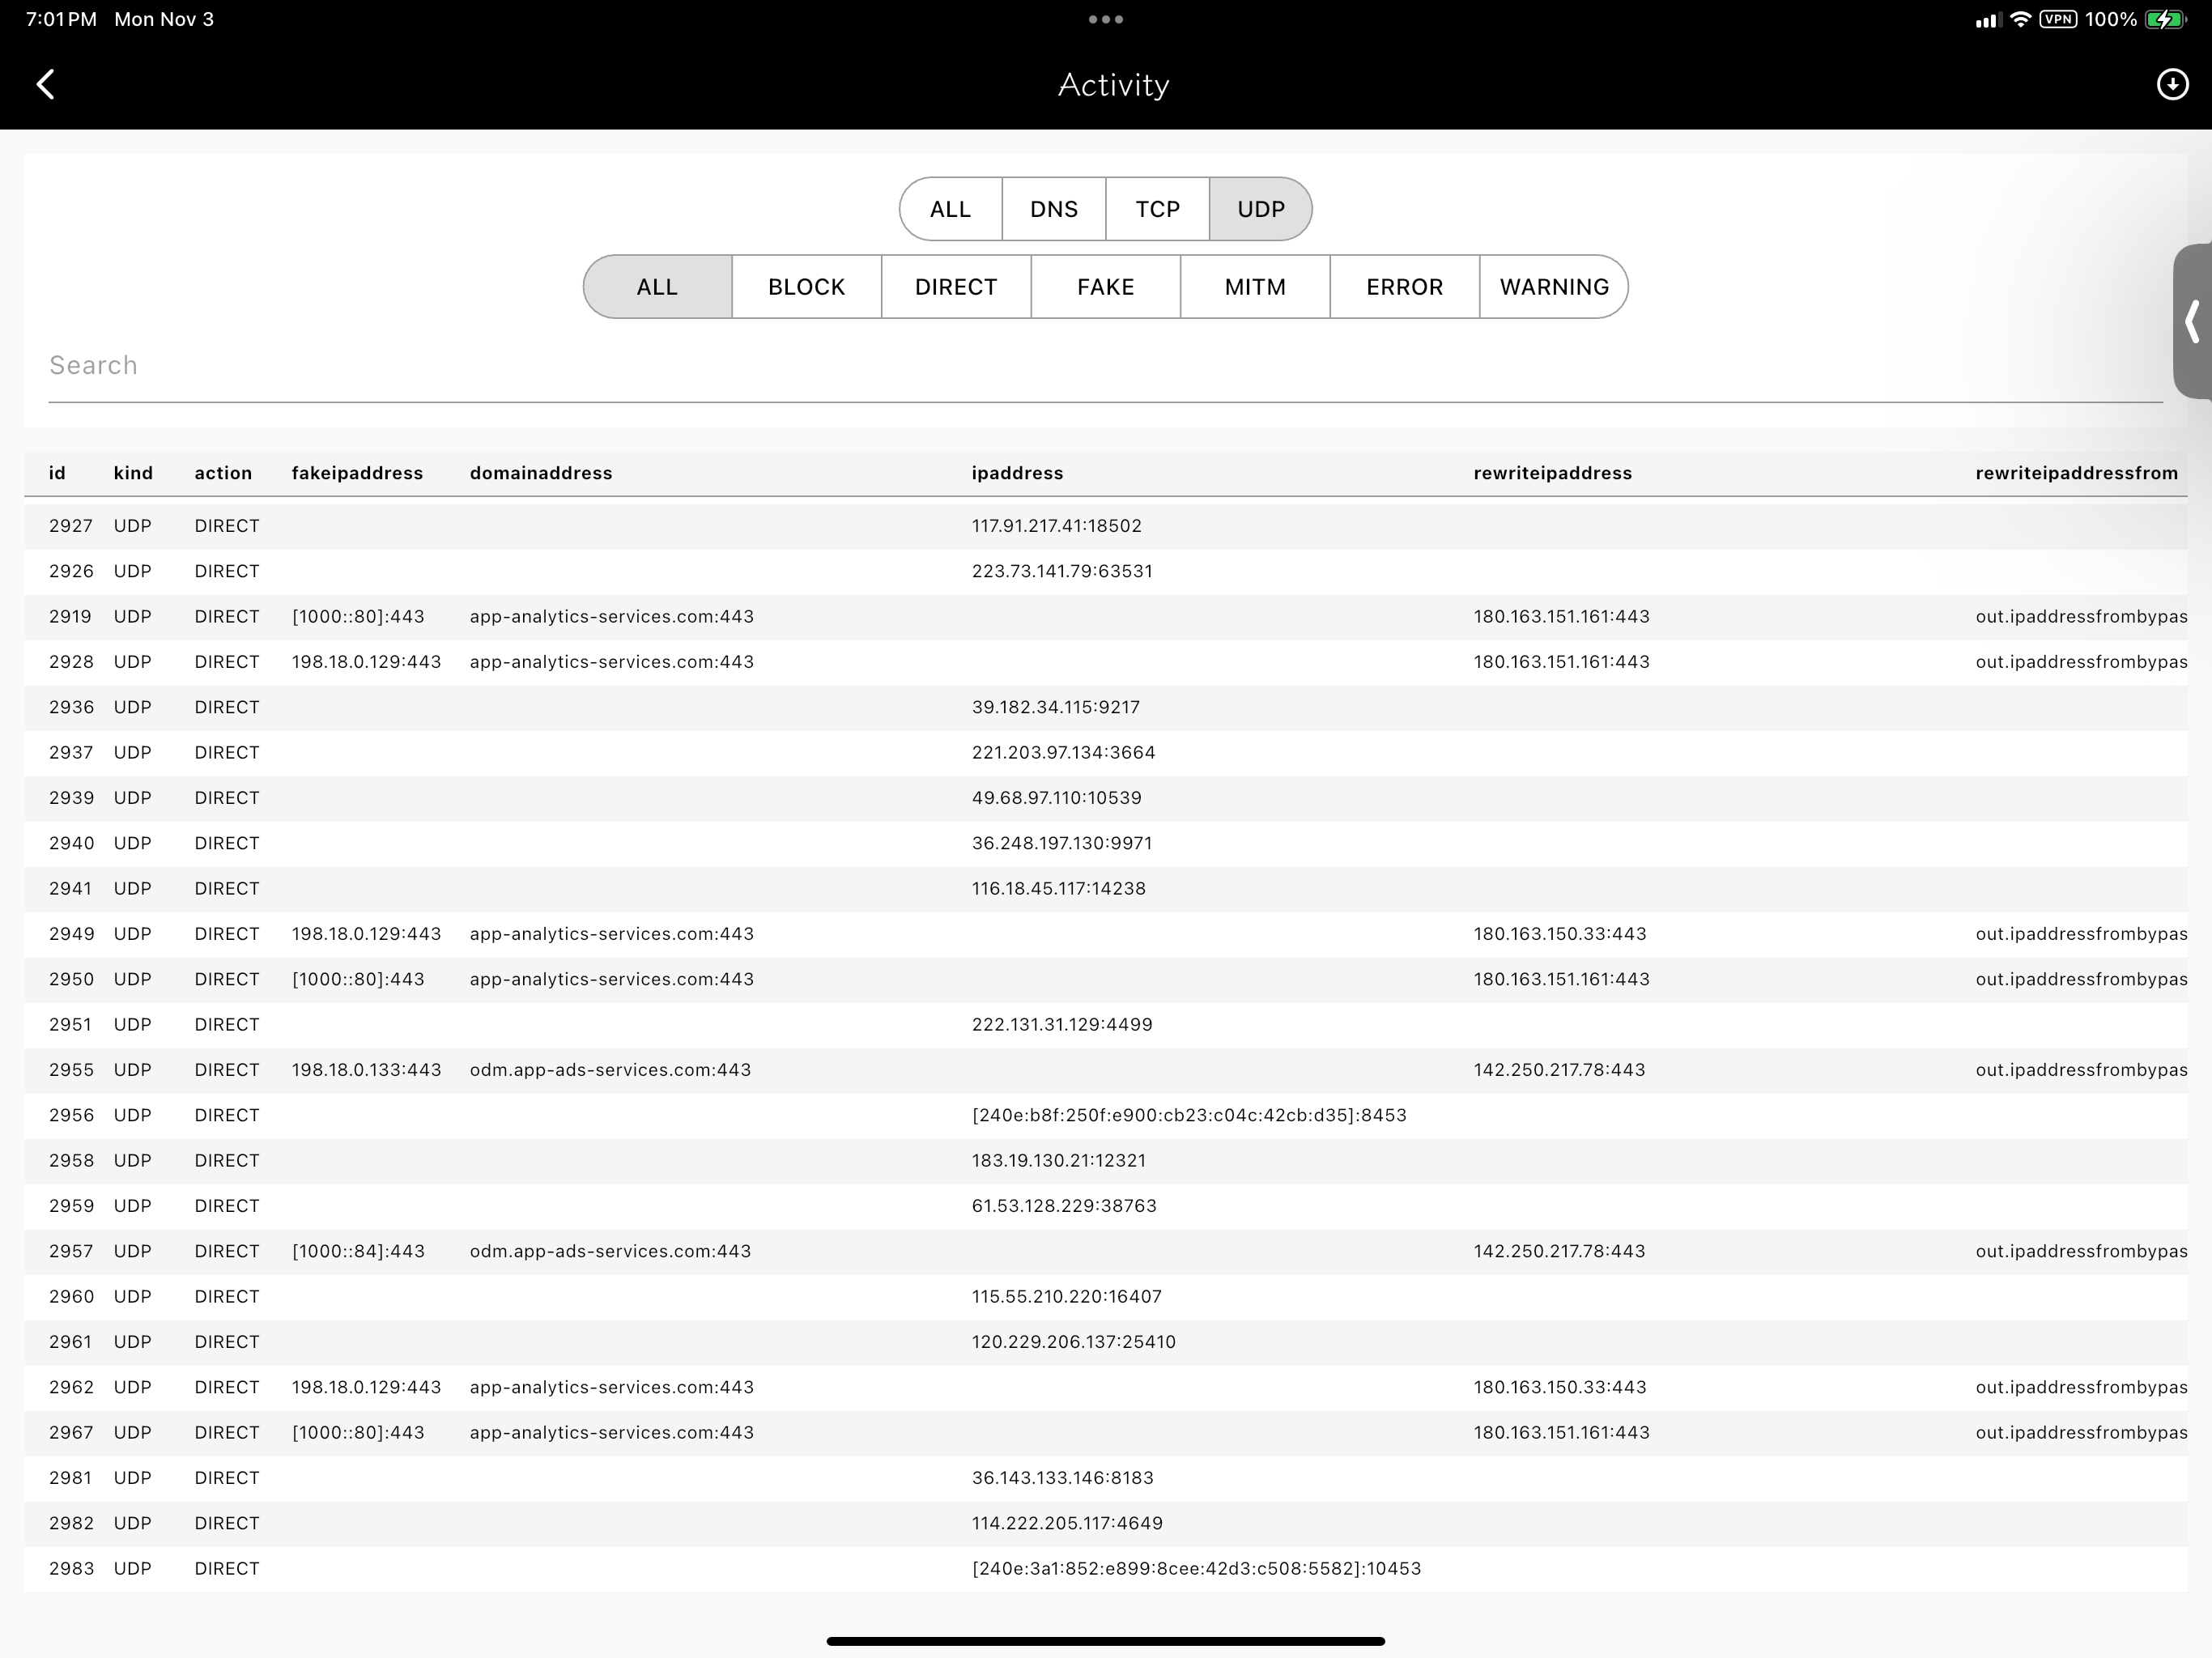Filter by FAKE action
This screenshot has height=1658, width=2212.
click(1105, 287)
